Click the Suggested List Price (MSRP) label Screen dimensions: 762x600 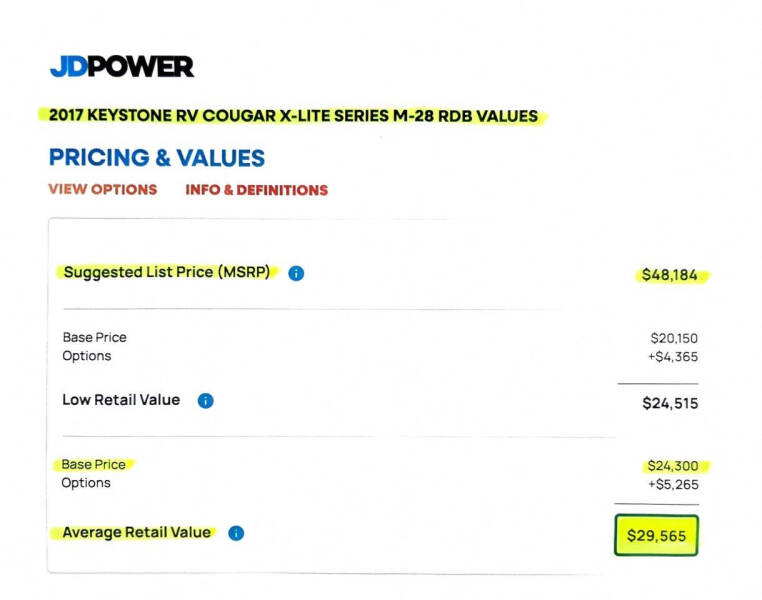(x=167, y=272)
